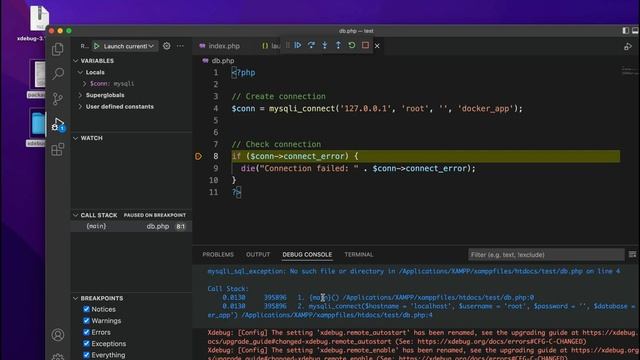Click run/debug icon at top right

point(628,47)
